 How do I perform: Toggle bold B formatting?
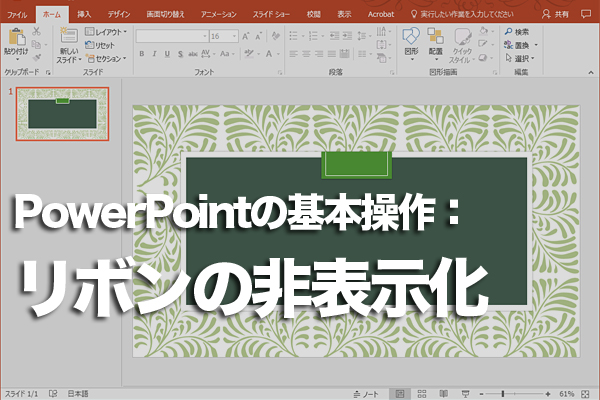point(142,54)
